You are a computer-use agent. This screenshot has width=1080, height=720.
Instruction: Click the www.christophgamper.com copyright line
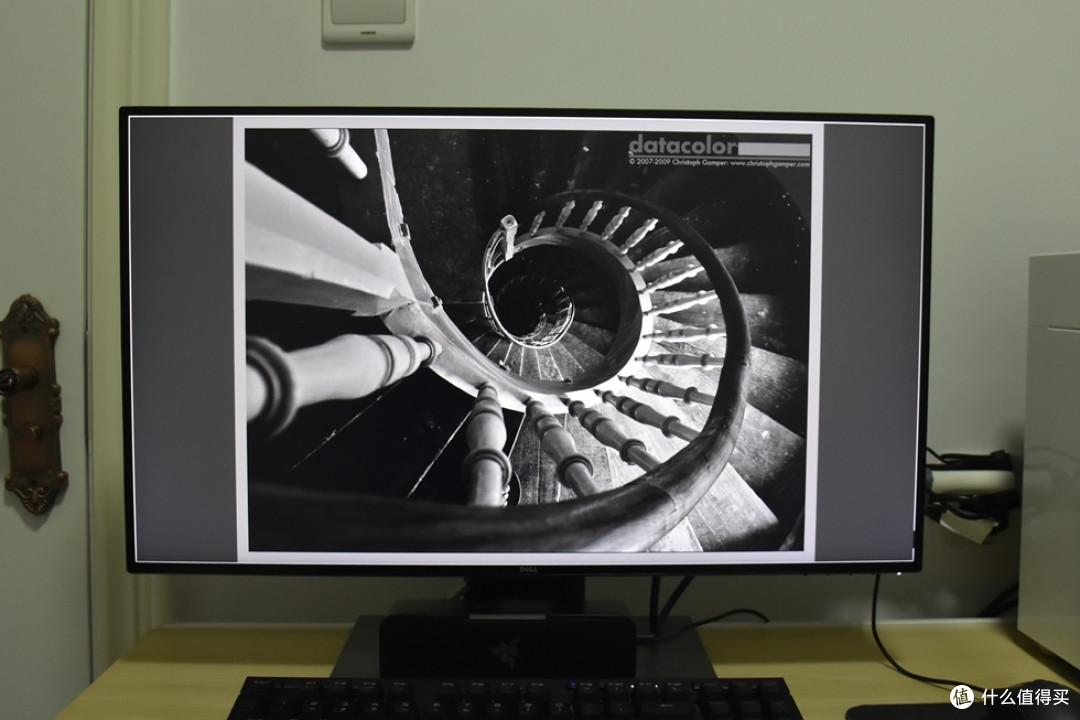click(x=719, y=163)
